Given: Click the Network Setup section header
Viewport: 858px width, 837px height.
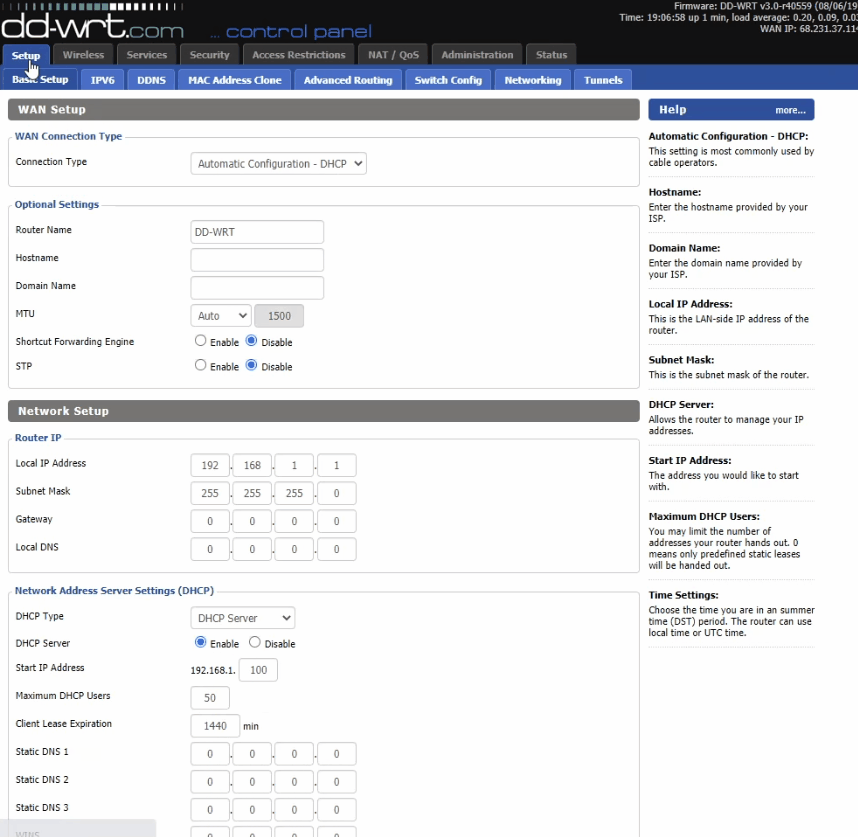Looking at the screenshot, I should 323,411.
